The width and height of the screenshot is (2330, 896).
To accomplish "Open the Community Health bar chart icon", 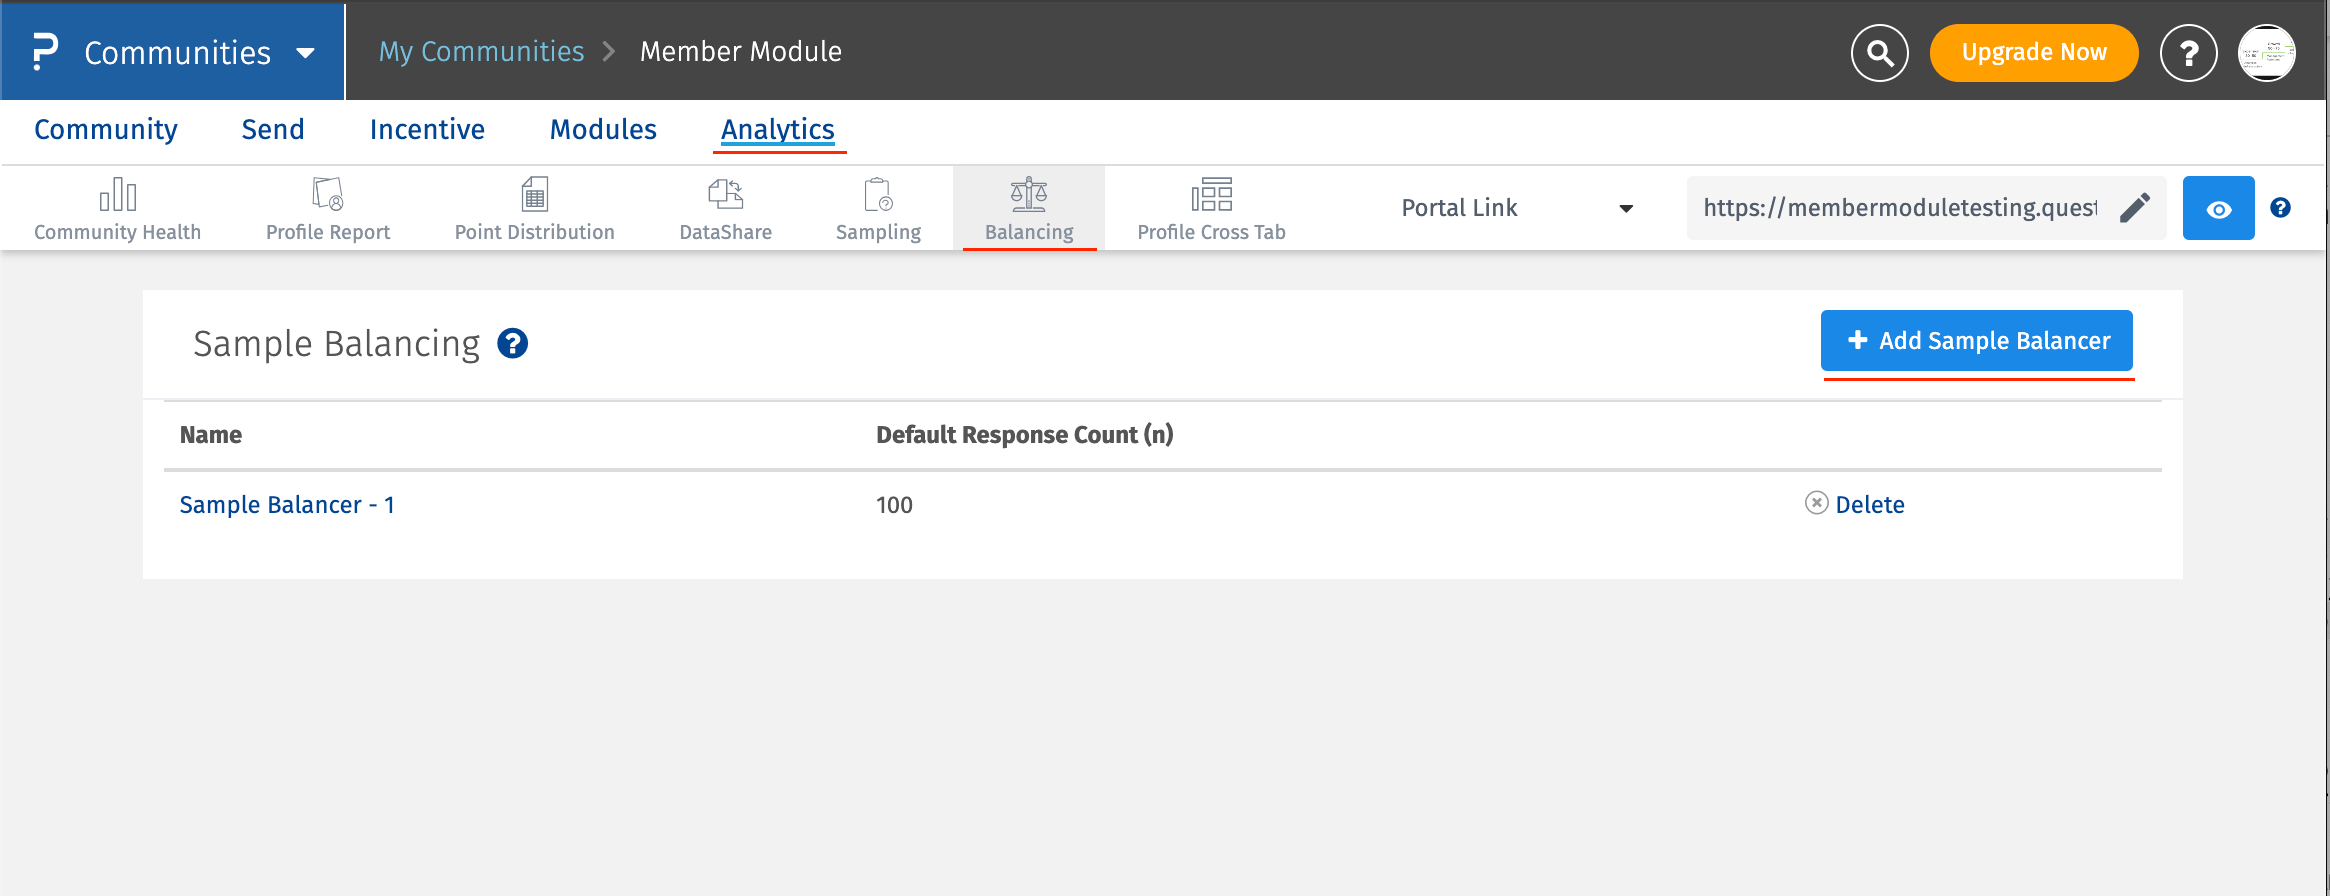I will 117,195.
